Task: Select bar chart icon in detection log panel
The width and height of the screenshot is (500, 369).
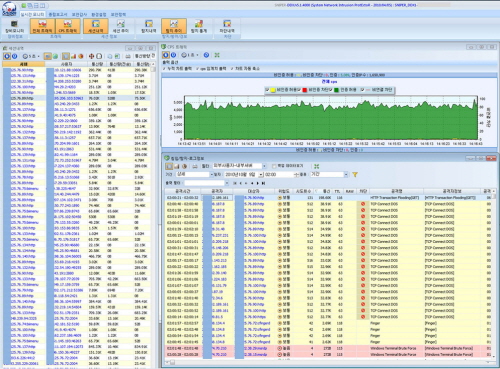Action: [177, 166]
